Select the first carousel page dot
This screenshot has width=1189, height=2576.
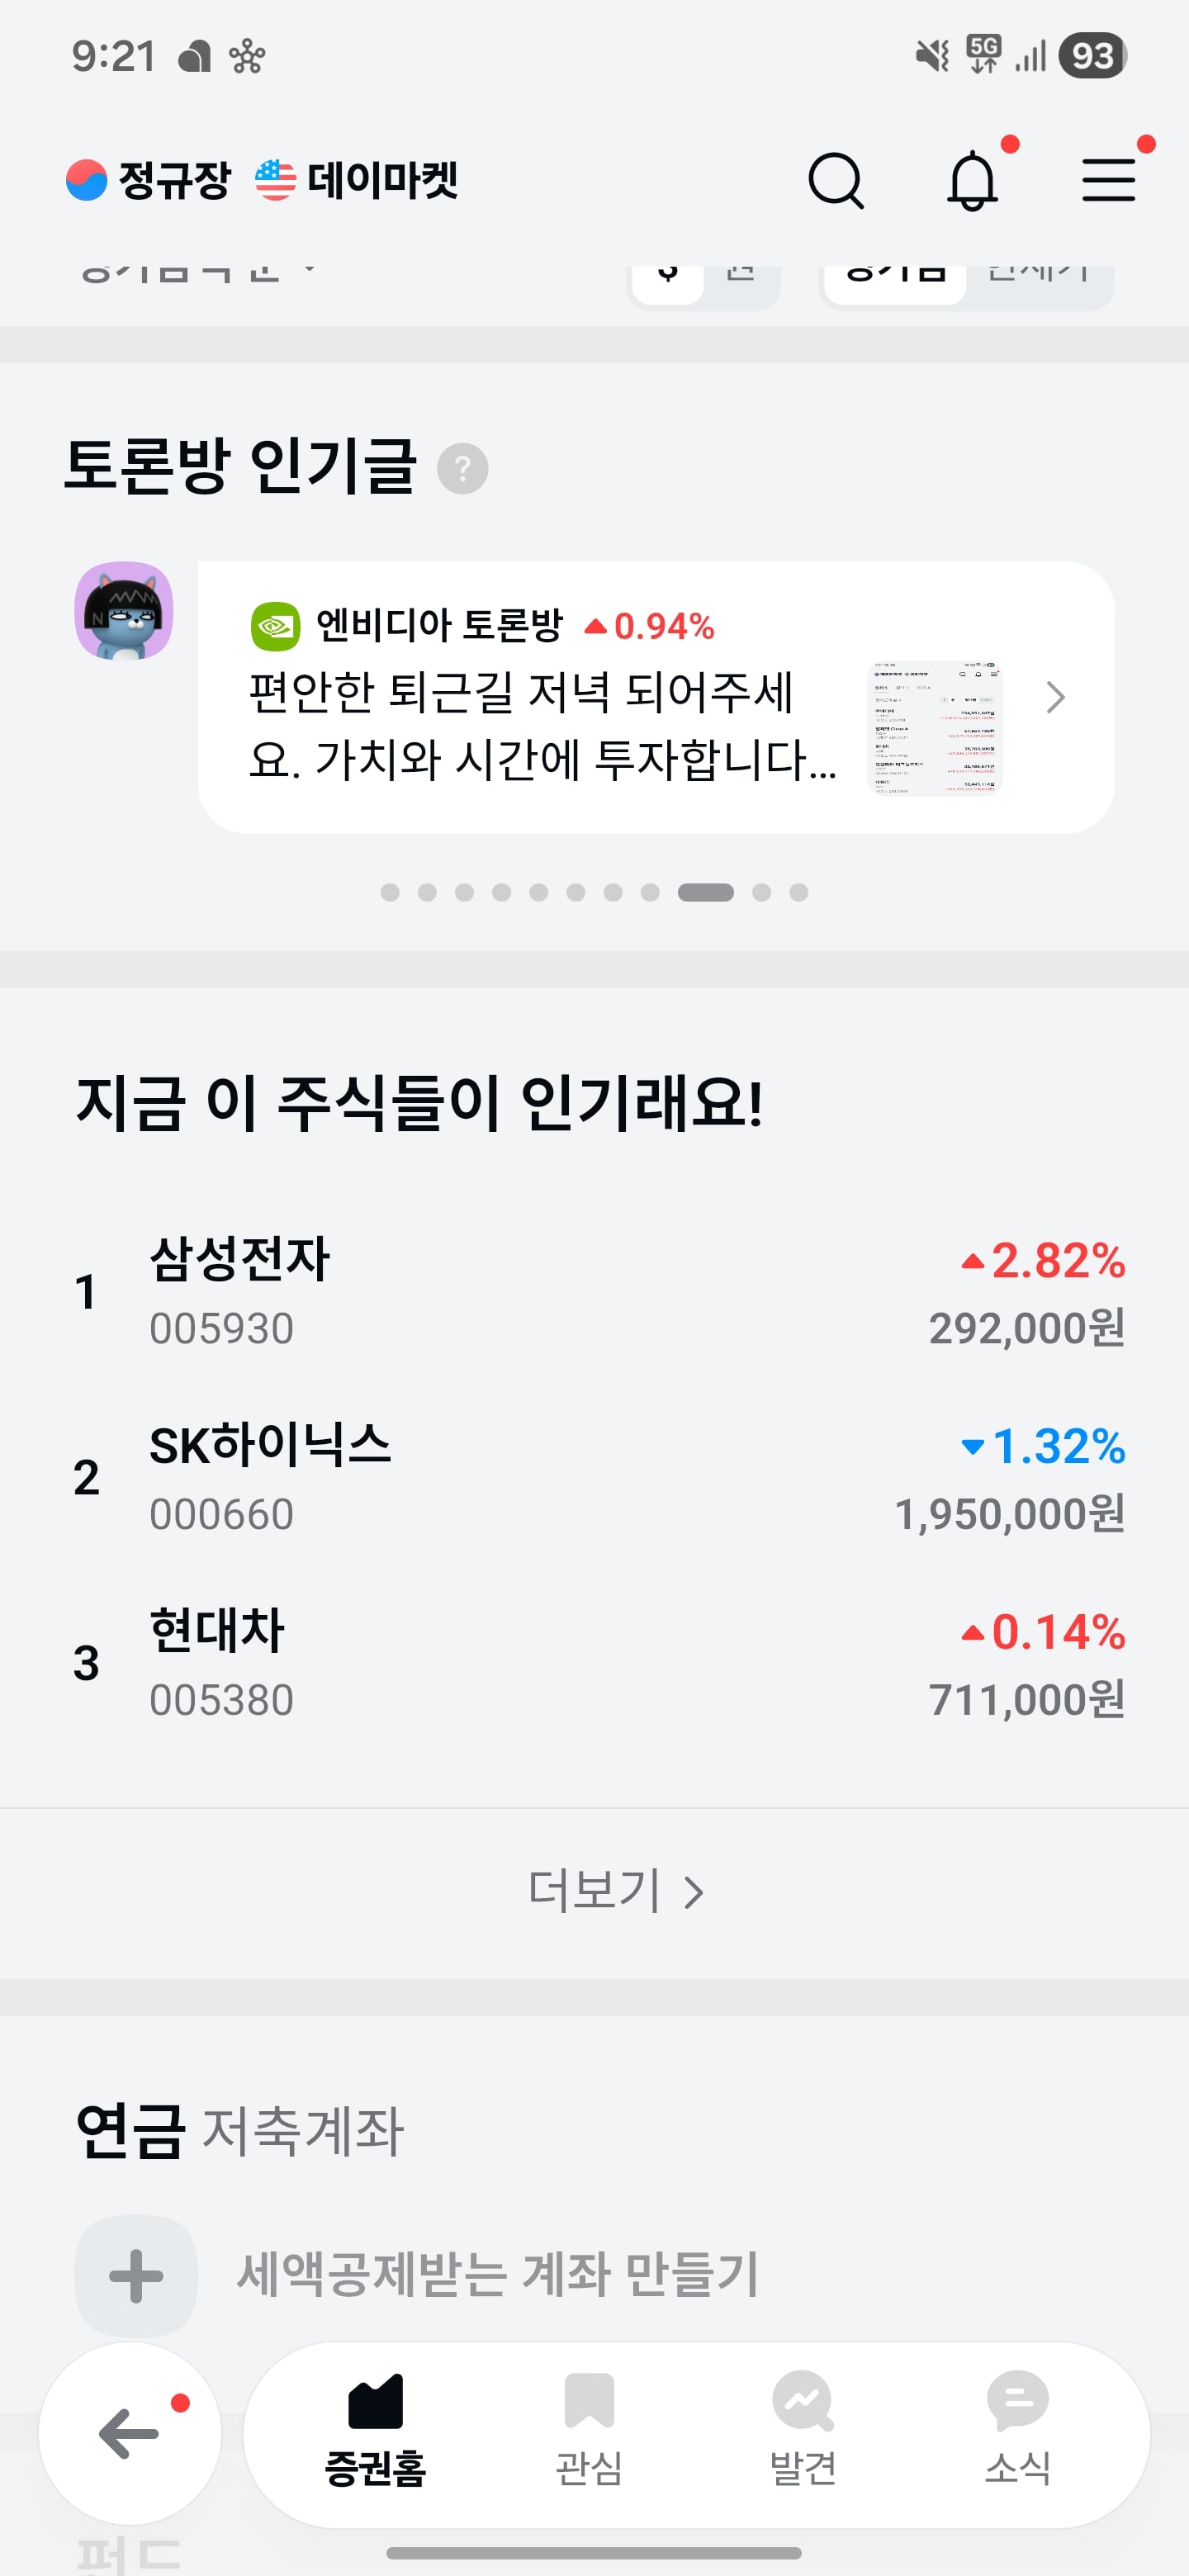click(x=390, y=892)
